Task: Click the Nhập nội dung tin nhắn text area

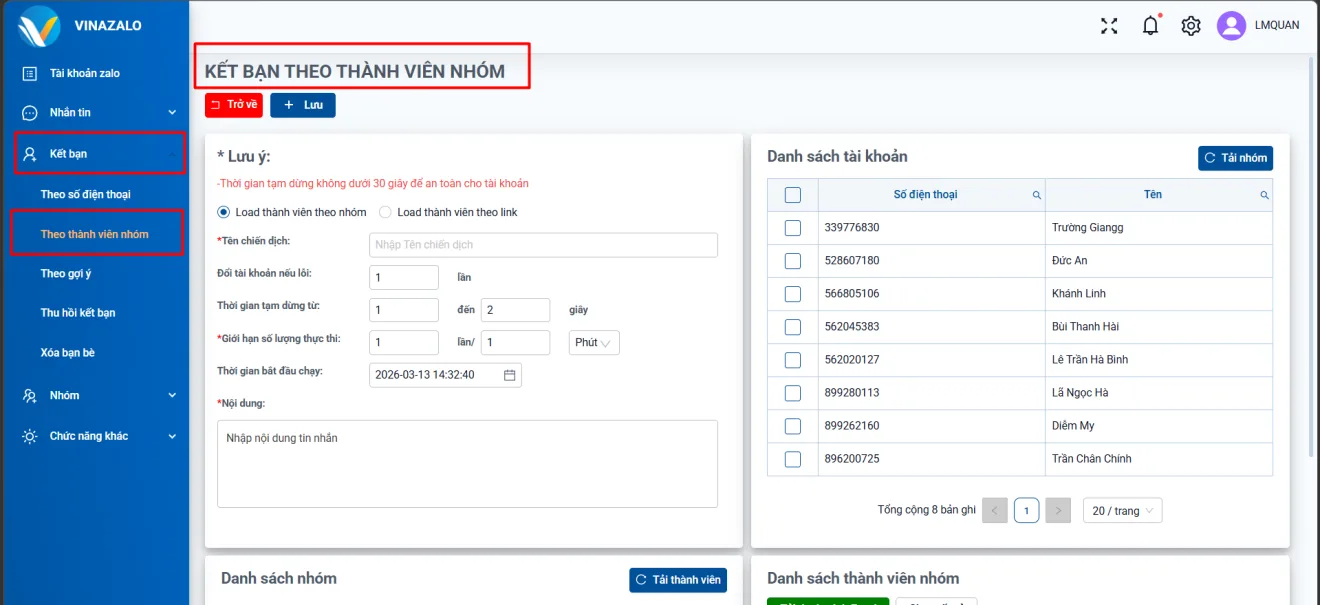Action: [x=466, y=462]
